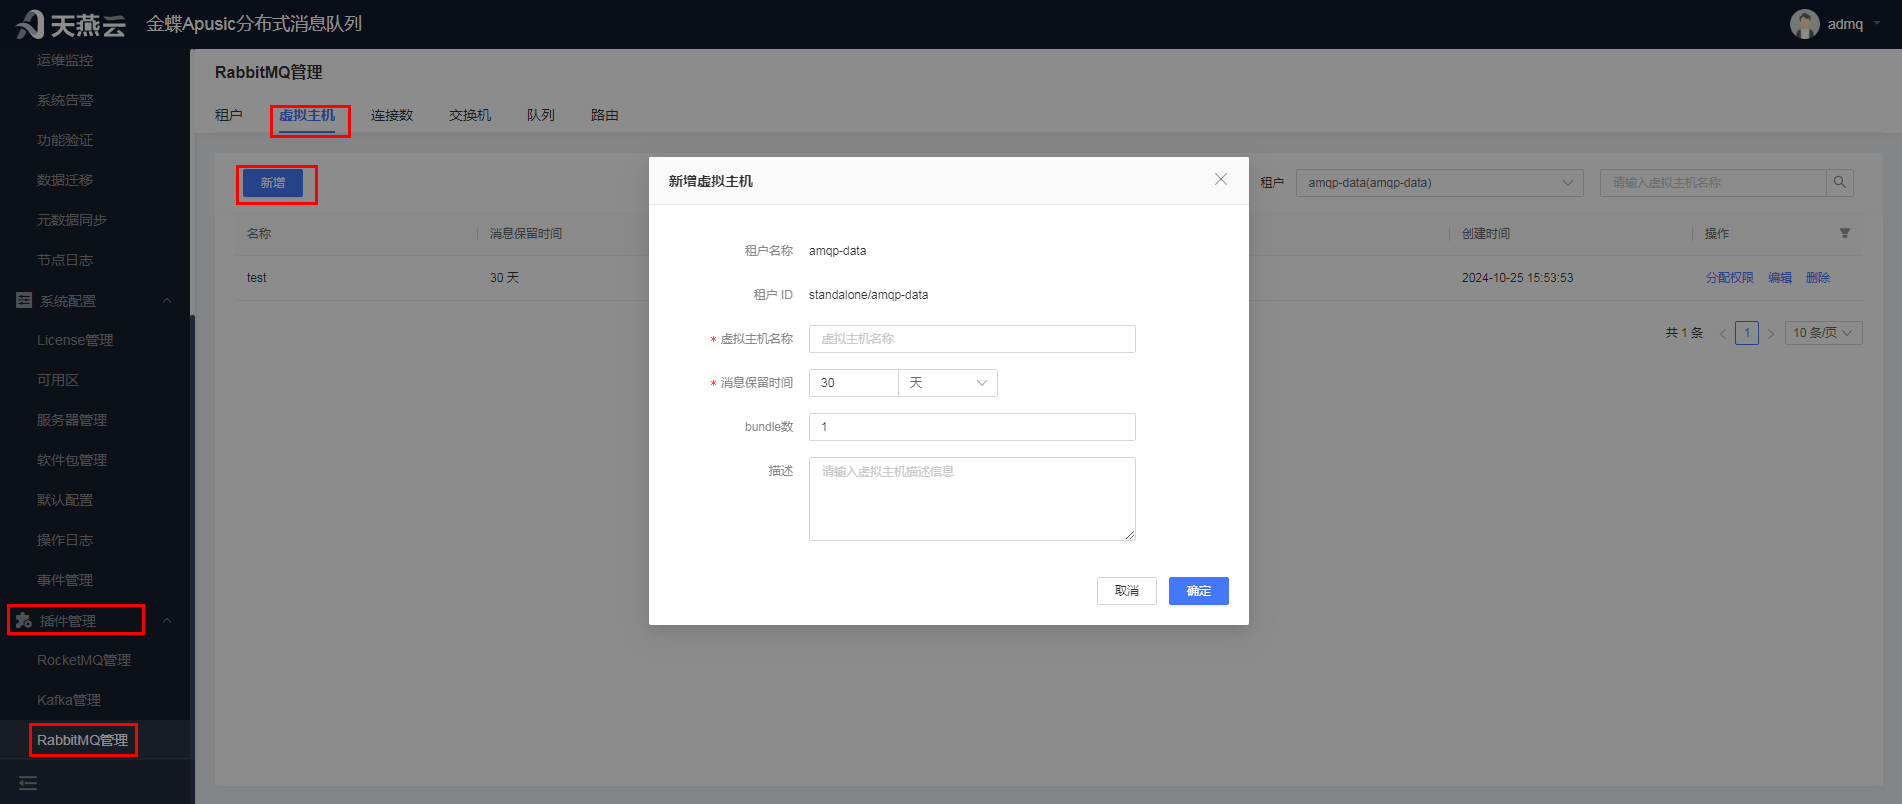Click 删除 for test row
This screenshot has width=1902, height=804.
click(1818, 278)
